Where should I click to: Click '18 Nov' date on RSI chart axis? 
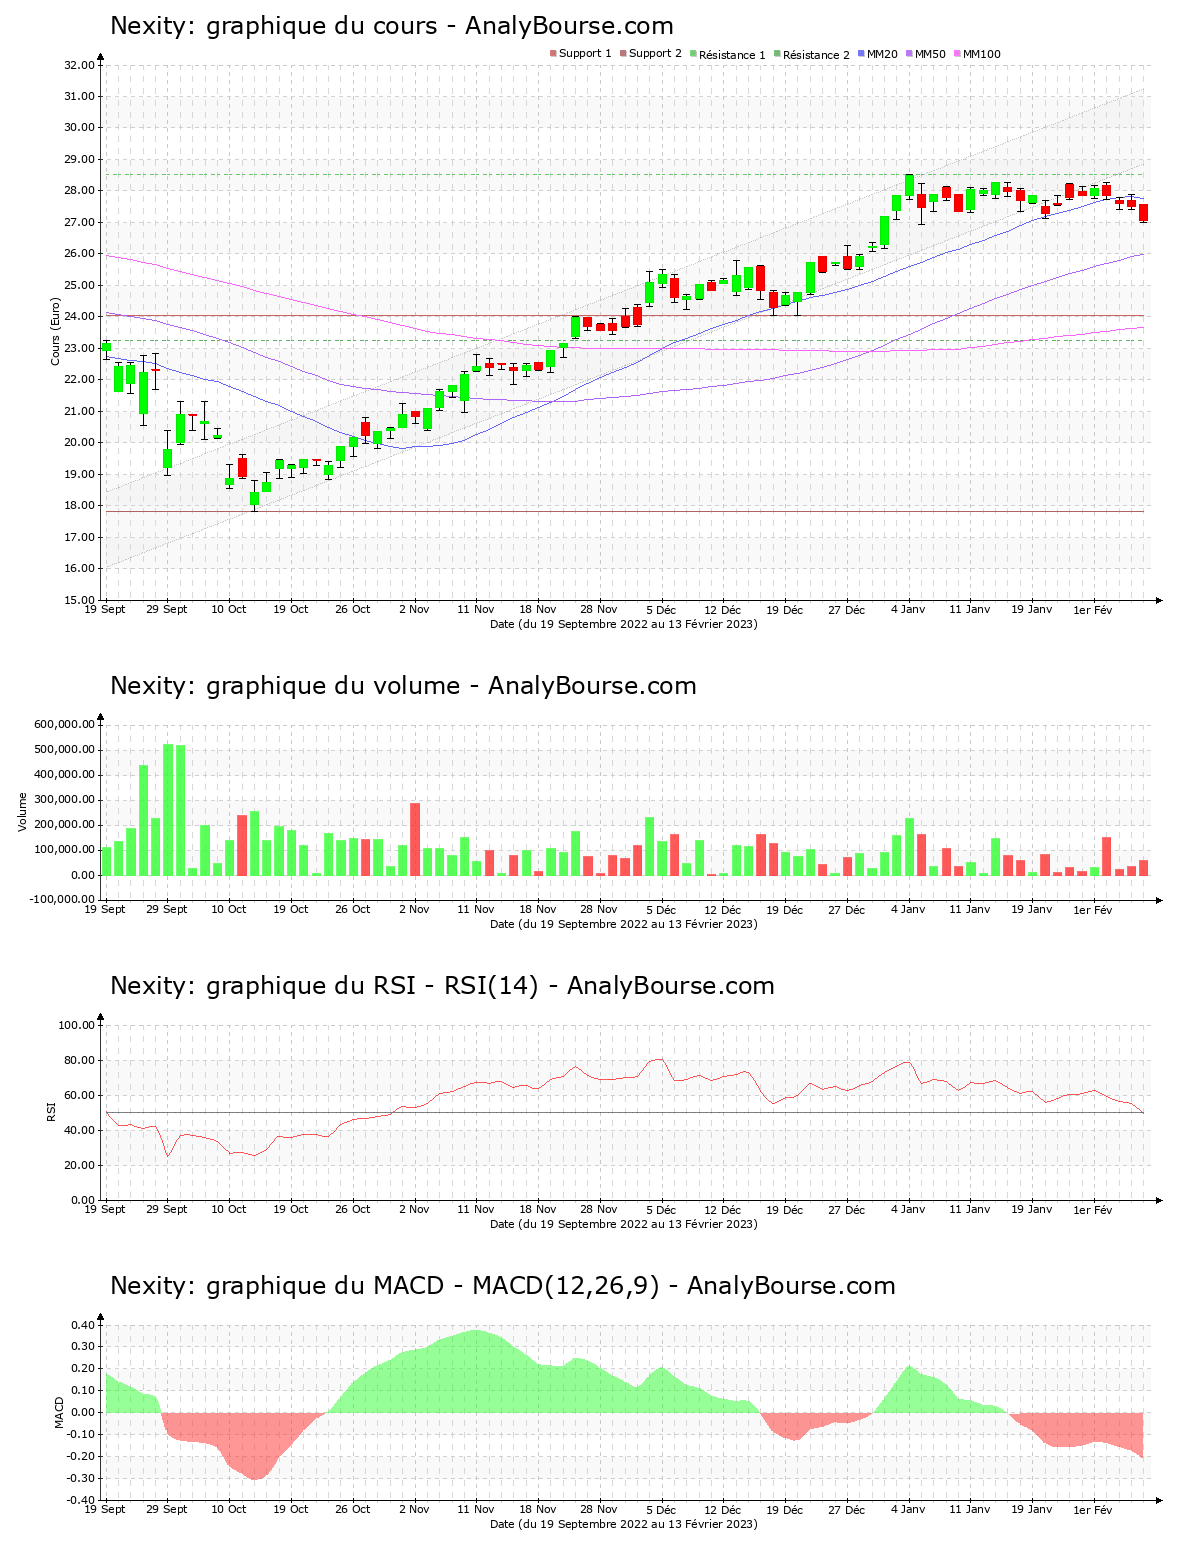pyautogui.click(x=538, y=1209)
